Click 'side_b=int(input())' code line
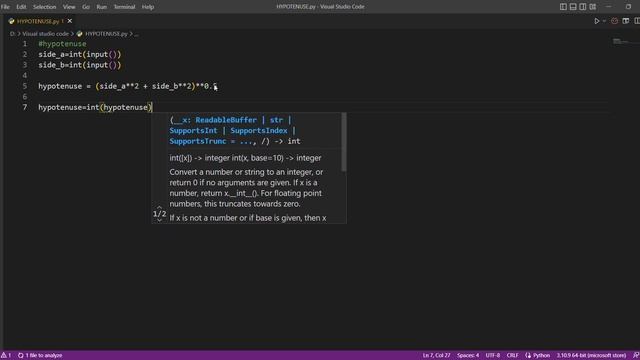The height and width of the screenshot is (360, 640). 80,65
